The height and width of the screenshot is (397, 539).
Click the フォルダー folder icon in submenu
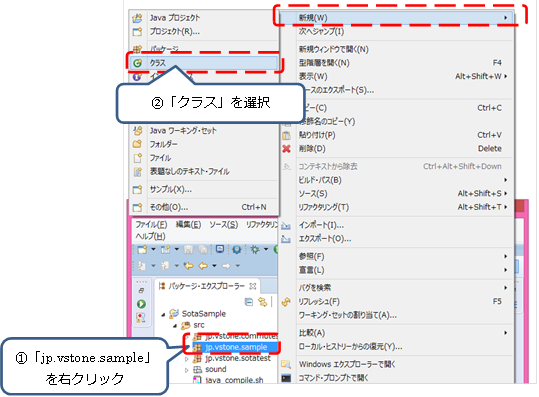point(137,144)
